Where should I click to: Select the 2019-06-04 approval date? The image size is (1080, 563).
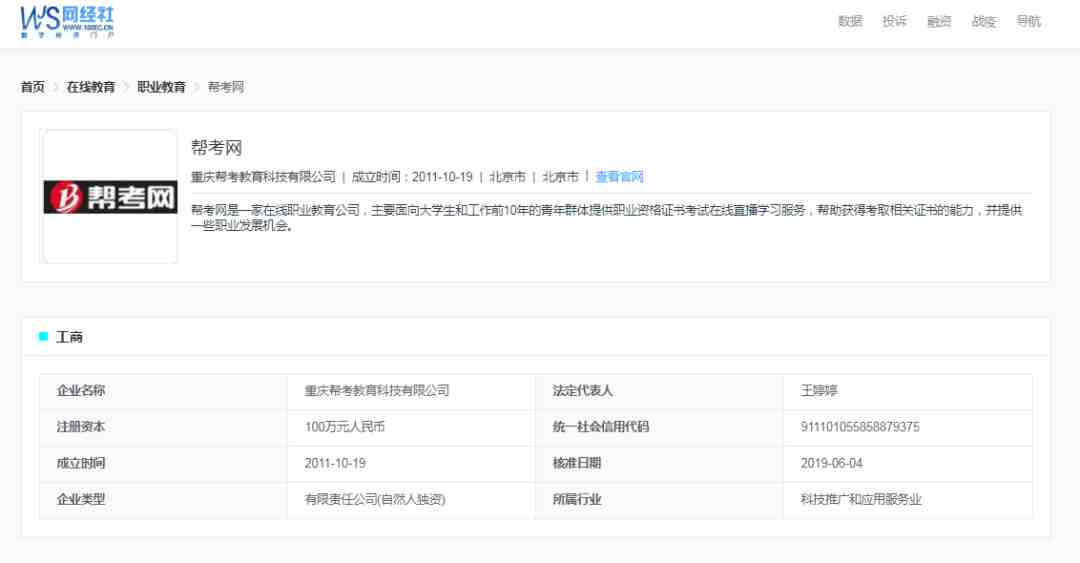click(x=831, y=463)
